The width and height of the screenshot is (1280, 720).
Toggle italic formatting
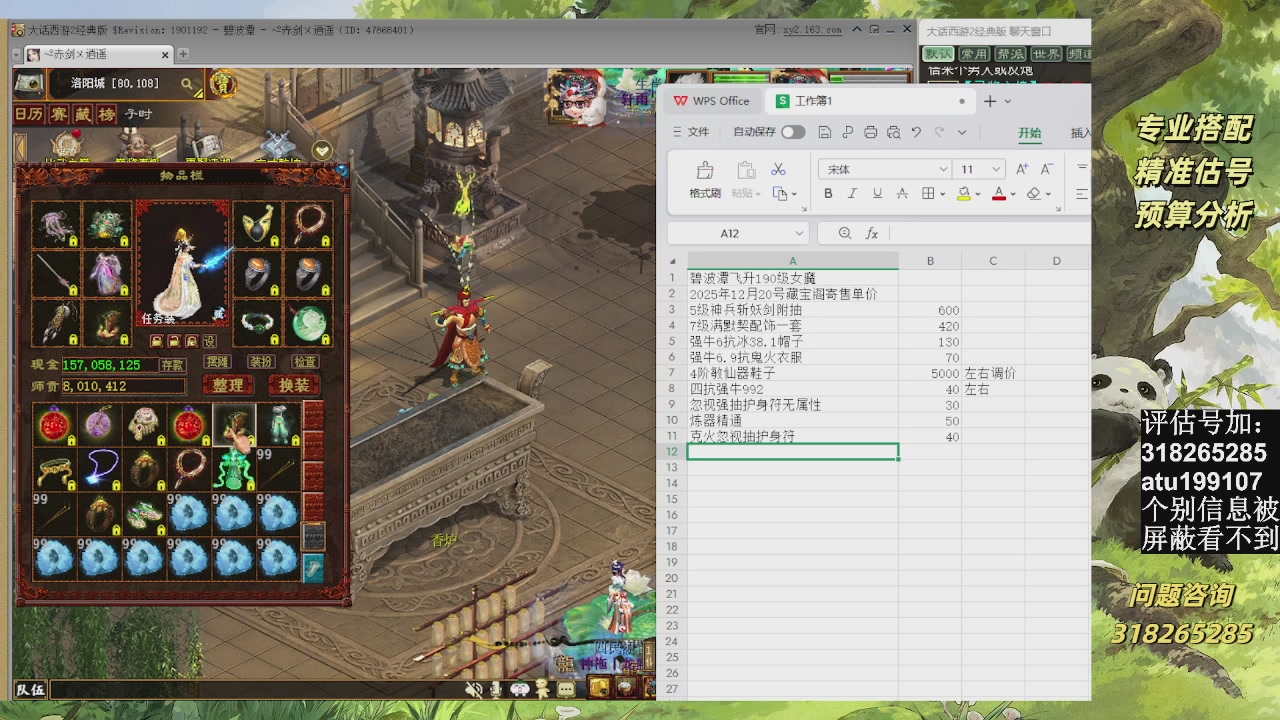tap(852, 194)
